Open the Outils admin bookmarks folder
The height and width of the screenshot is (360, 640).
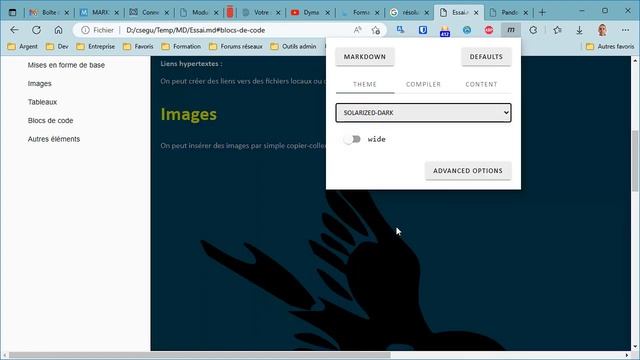point(293,47)
